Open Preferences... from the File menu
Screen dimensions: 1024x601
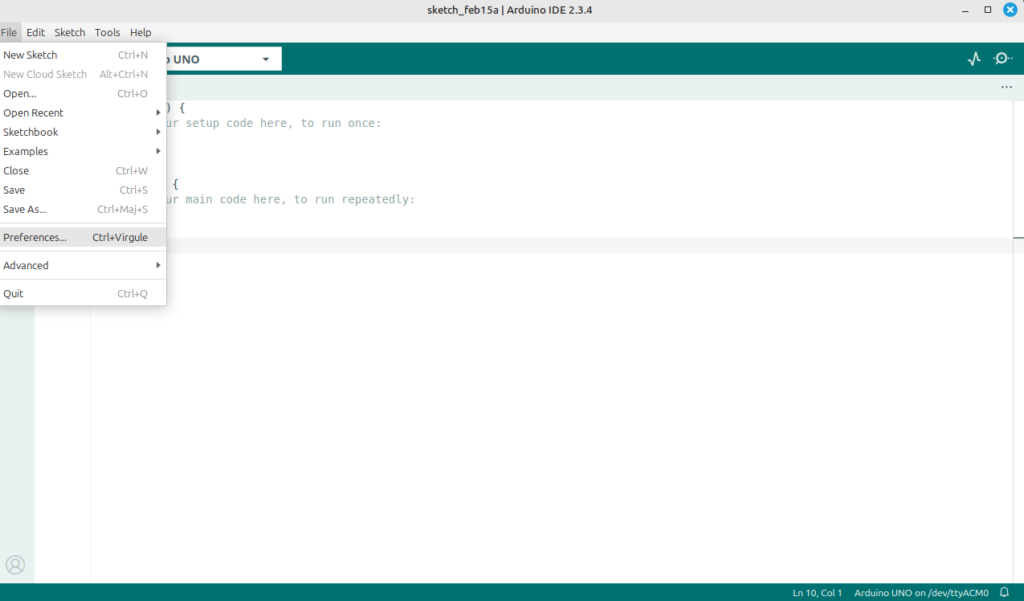83,237
